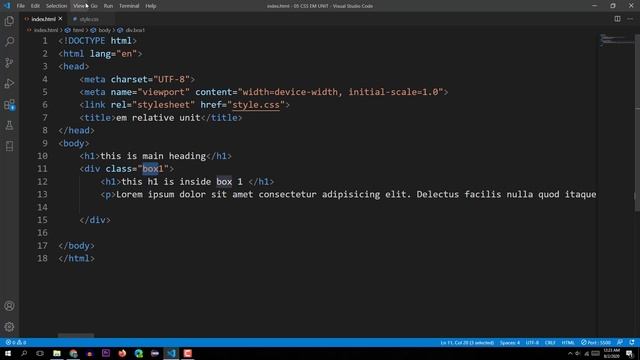The height and width of the screenshot is (360, 640).
Task: Open the Testing flask icon view
Action: click(x=9, y=125)
